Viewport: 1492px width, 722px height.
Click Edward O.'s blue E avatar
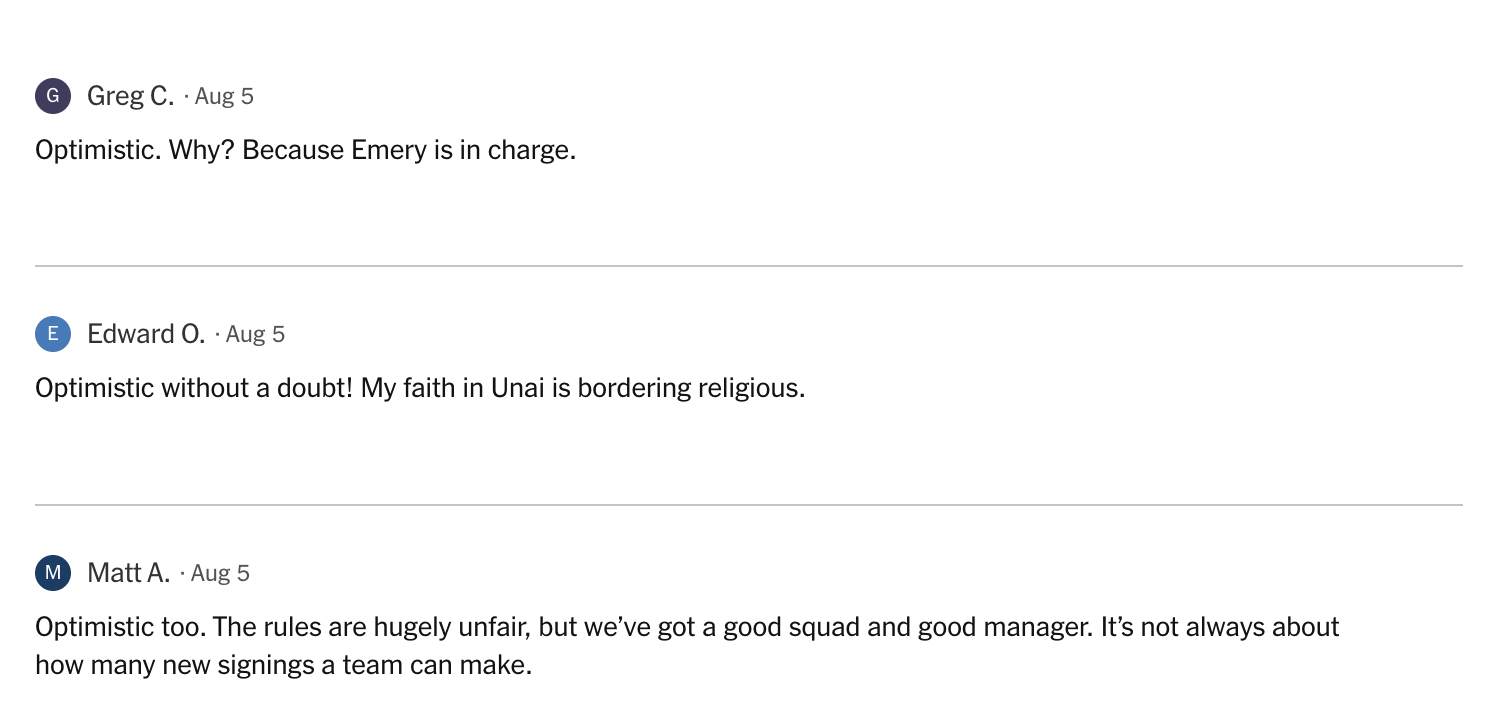[x=53, y=334]
